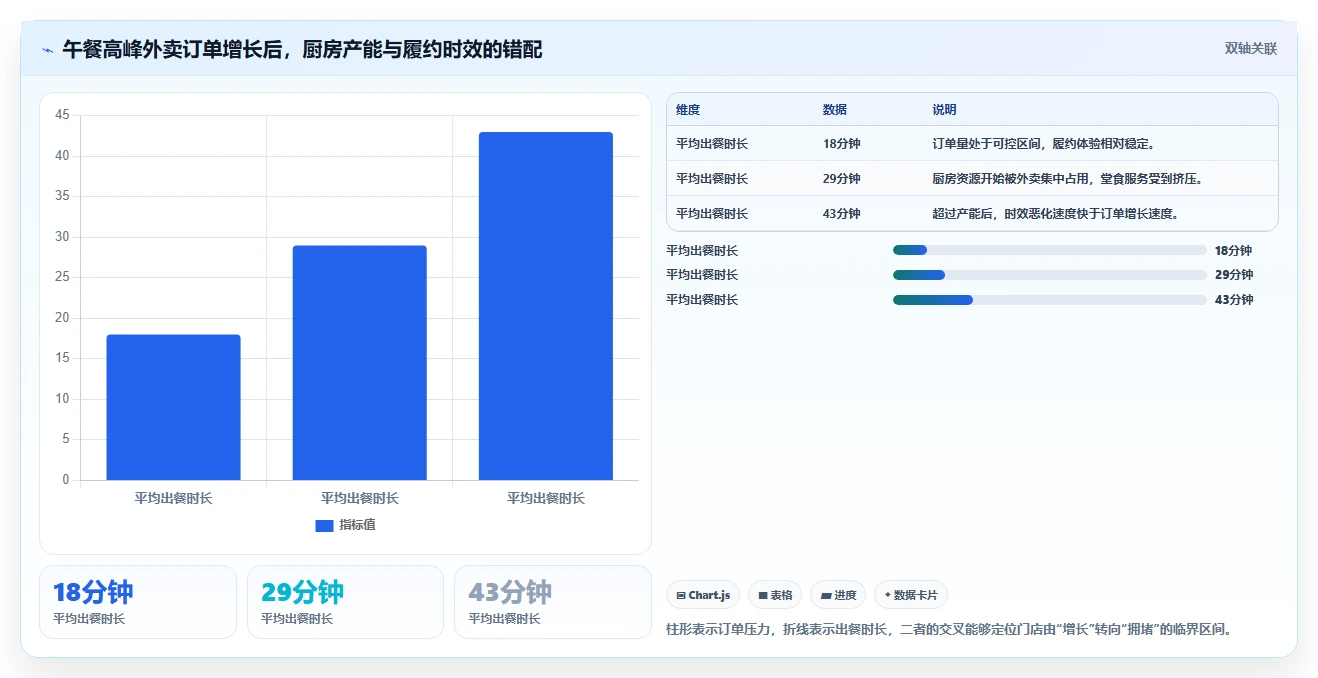Select the teal 29分钟 stat card

[345, 602]
